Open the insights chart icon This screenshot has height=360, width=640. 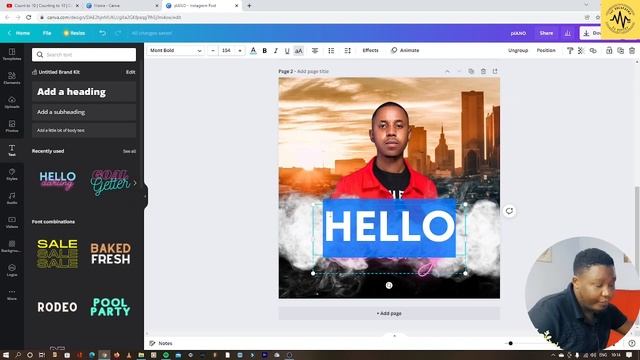568,33
